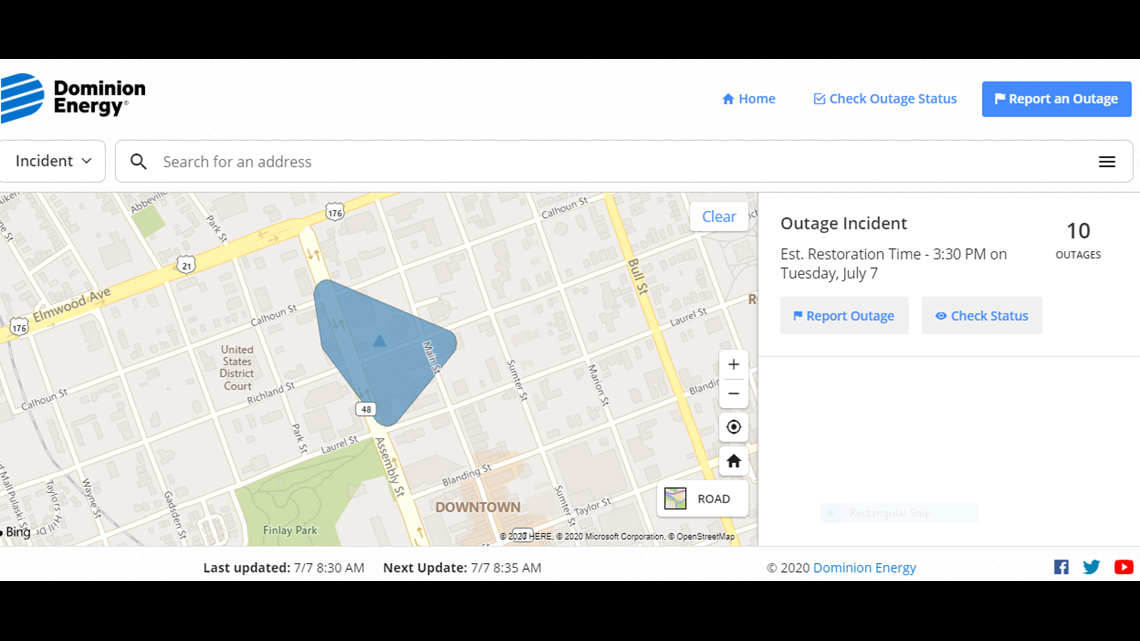The image size is (1140, 641).
Task: Click the Assembly St street label
Action: click(x=390, y=467)
